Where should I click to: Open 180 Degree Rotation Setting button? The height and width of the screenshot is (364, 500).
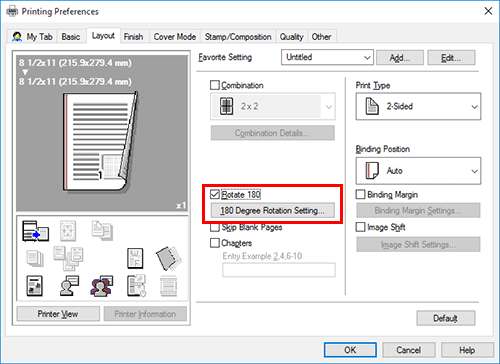[273, 211]
